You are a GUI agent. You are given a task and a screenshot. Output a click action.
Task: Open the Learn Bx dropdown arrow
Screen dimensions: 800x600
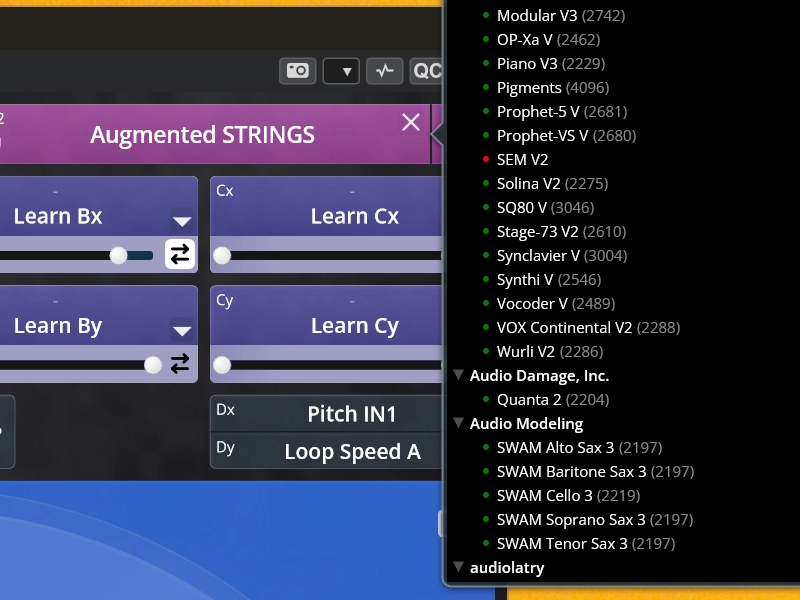tap(182, 220)
